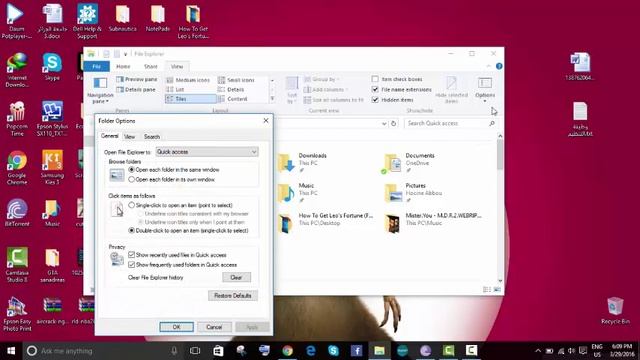The width and height of the screenshot is (640, 360).
Task: Click Clear history button
Action: tap(236, 277)
